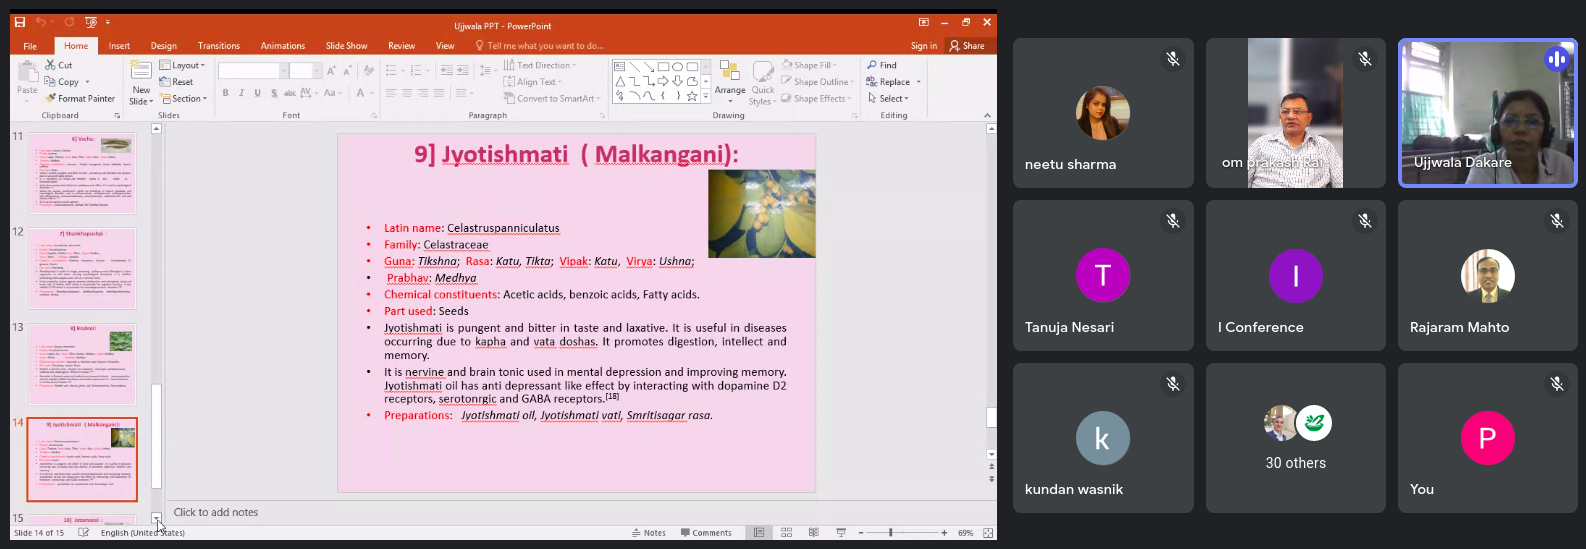Image resolution: width=1586 pixels, height=549 pixels.
Task: Switch to the Slide Show tab
Action: click(x=346, y=46)
